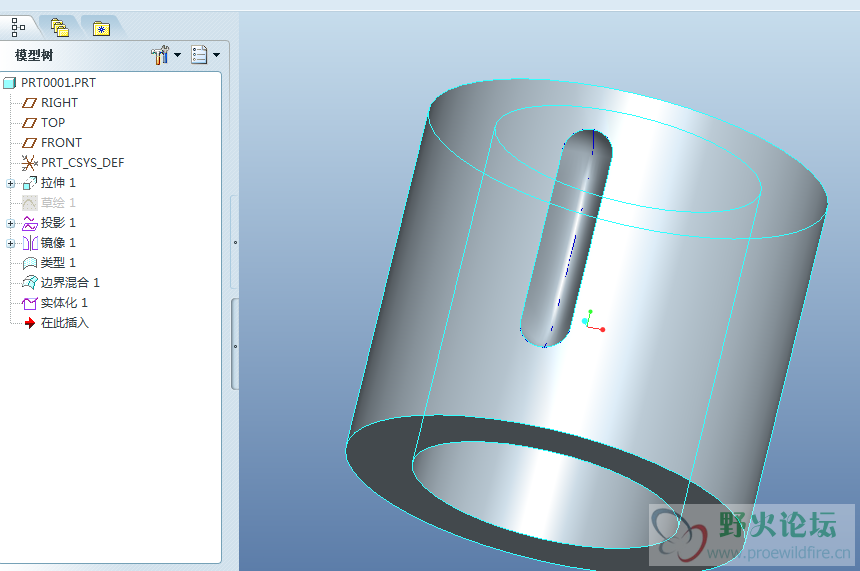Switch to the Model Tree navigator tab
Viewport: 860px width, 571px height.
[x=18, y=27]
